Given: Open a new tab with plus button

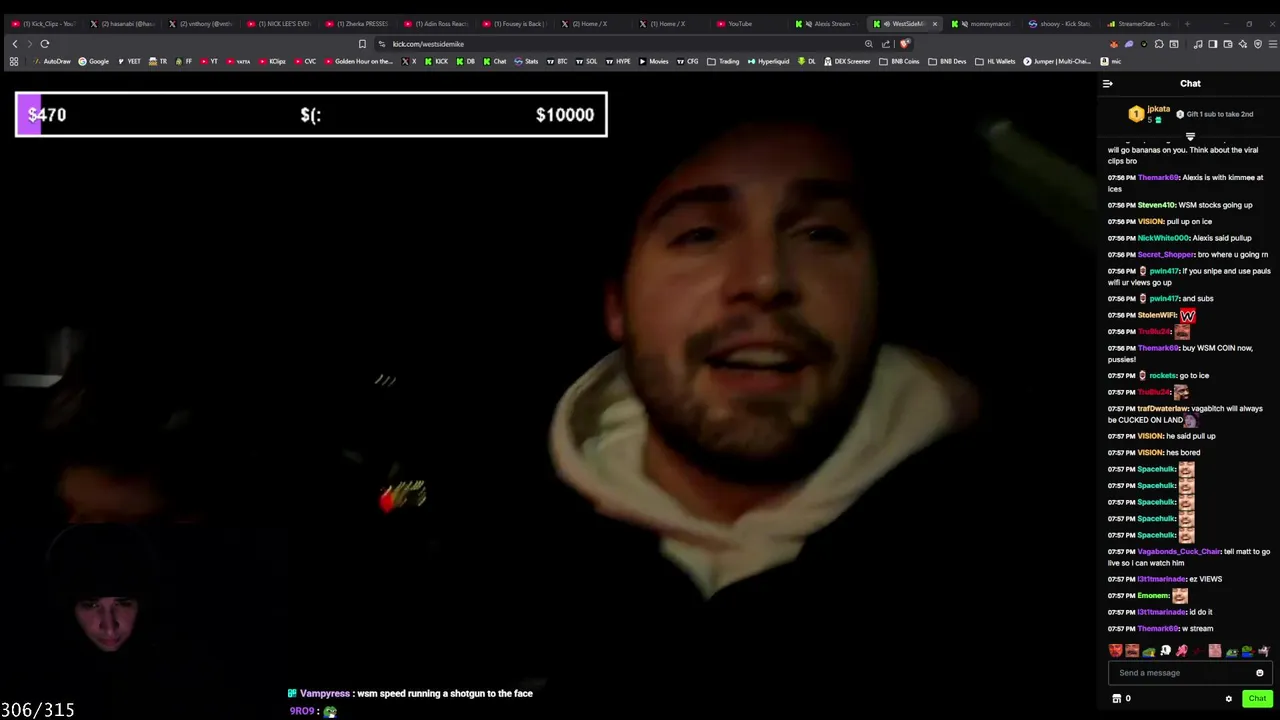Looking at the screenshot, I should [x=1189, y=24].
